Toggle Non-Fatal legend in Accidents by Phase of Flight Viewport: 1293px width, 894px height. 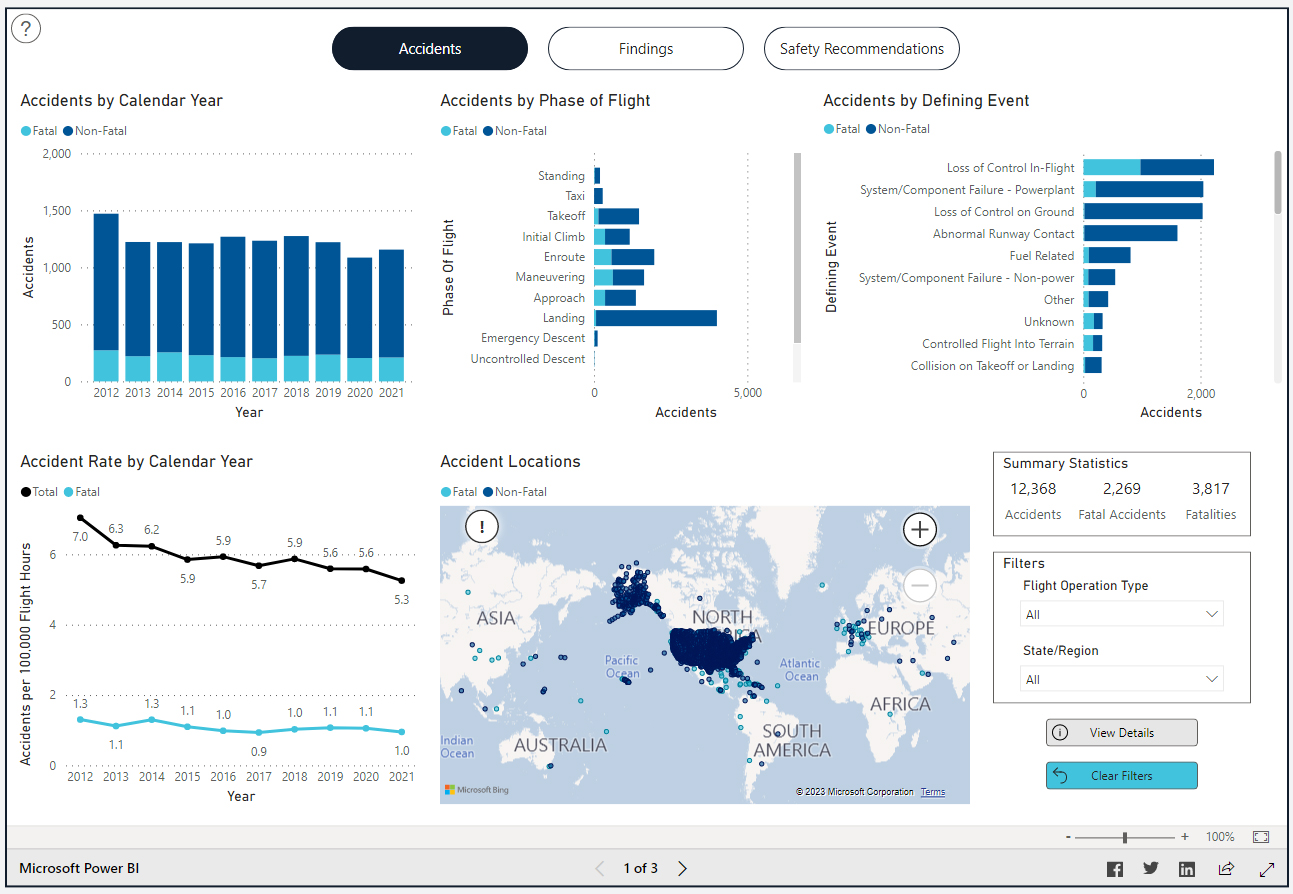515,131
